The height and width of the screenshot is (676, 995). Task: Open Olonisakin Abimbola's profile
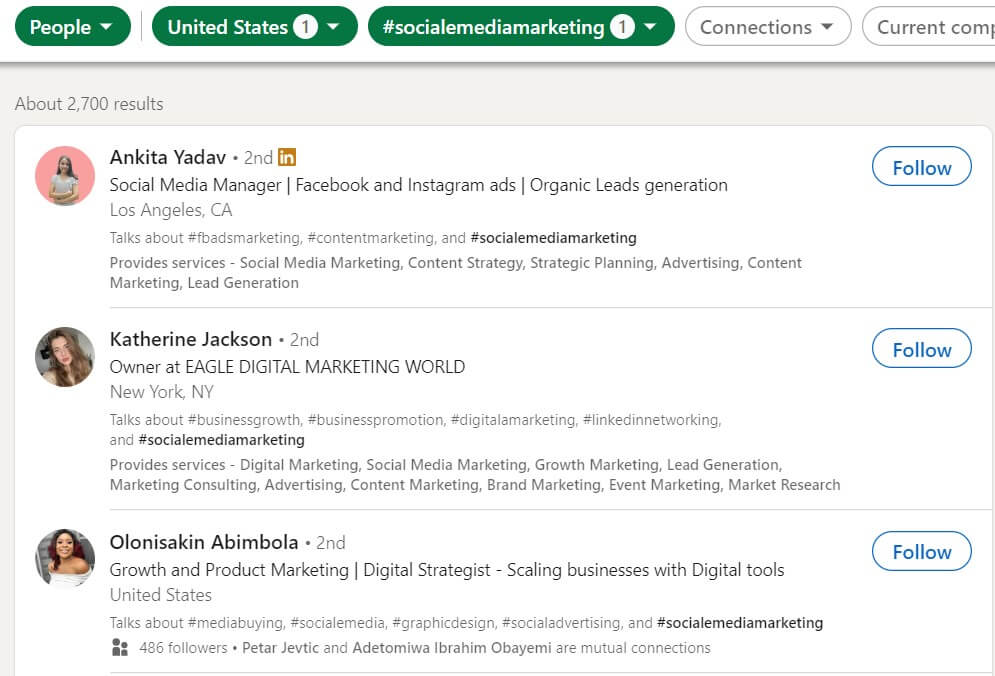[202, 542]
